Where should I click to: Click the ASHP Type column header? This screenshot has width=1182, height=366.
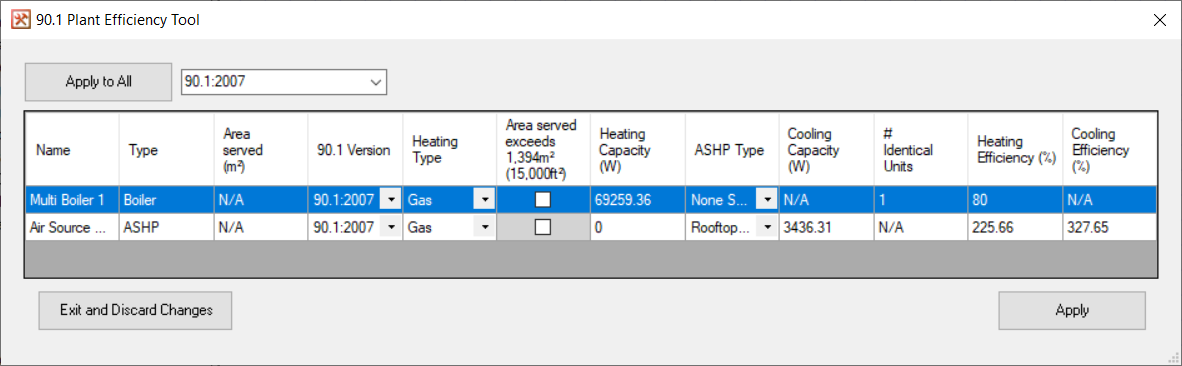coord(732,150)
